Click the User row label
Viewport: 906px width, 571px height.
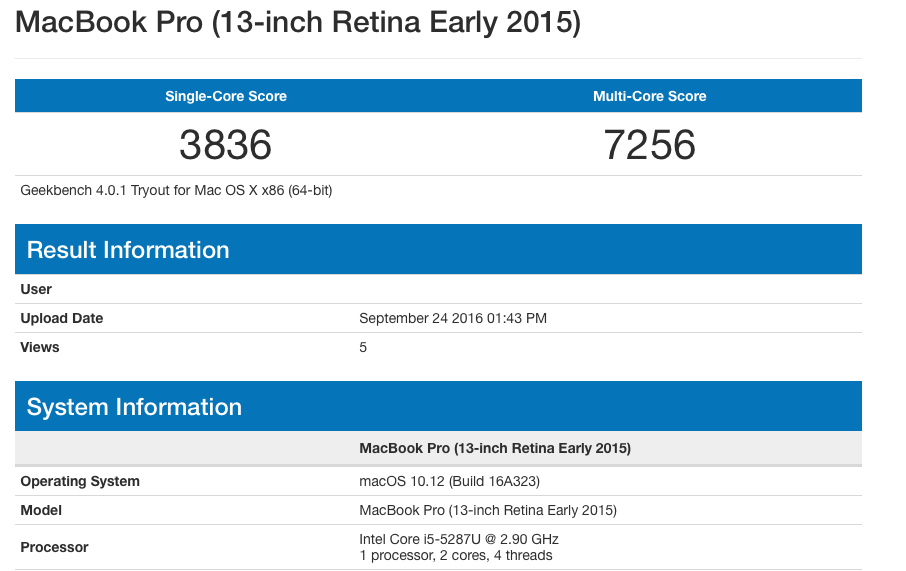tap(36, 289)
